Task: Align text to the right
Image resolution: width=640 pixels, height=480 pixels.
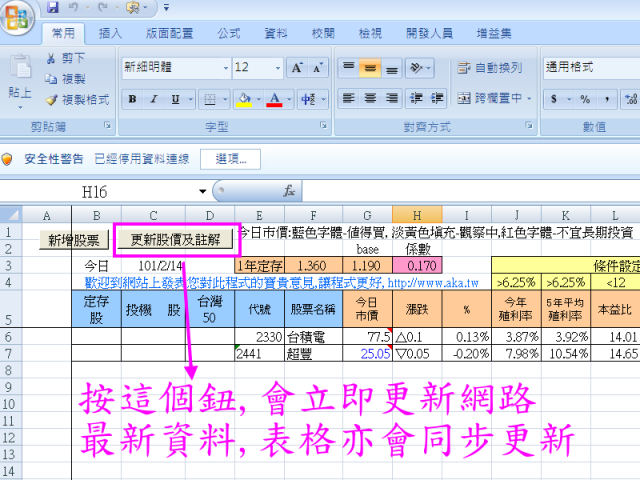Action: [392, 98]
